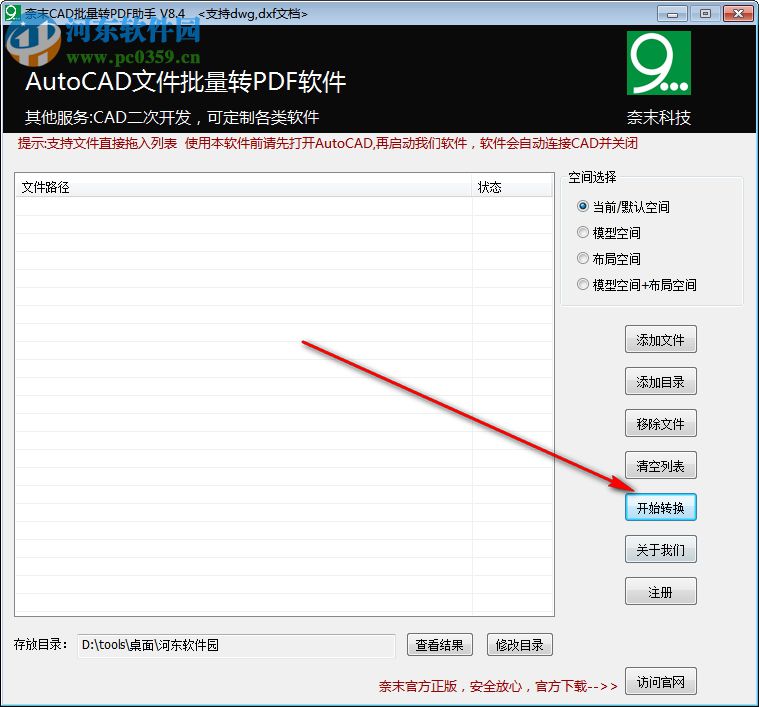This screenshot has width=759, height=707.
Task: Visit the official site via 访问官网
Action: pyautogui.click(x=660, y=681)
